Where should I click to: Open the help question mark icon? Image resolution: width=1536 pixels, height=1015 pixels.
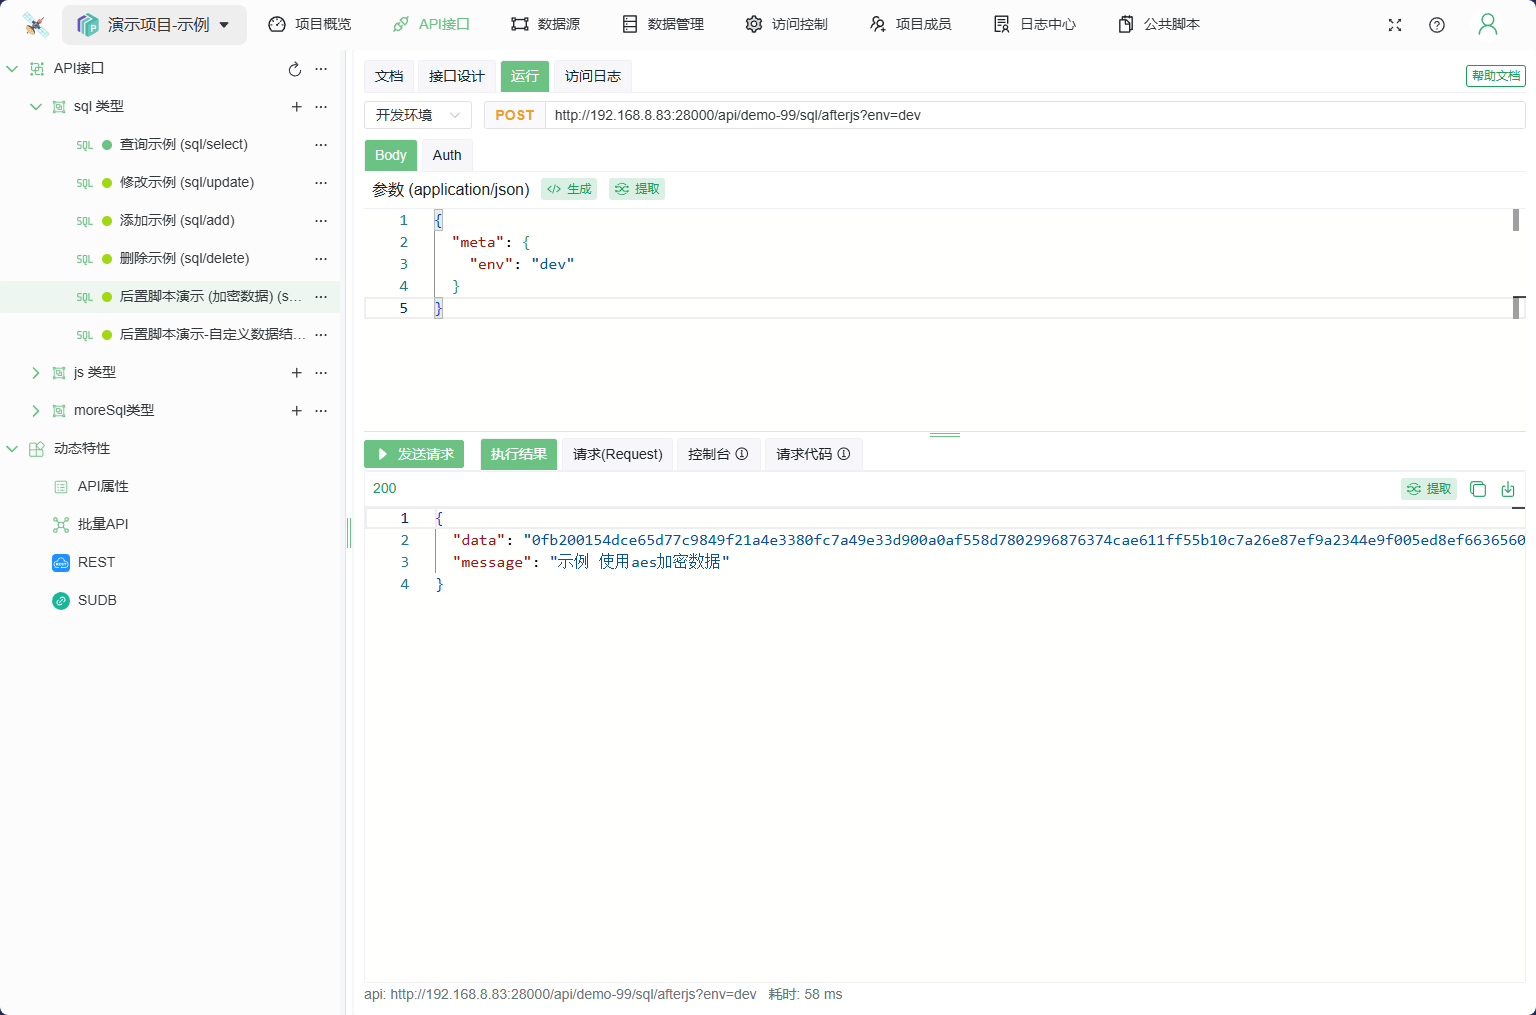(x=1437, y=25)
